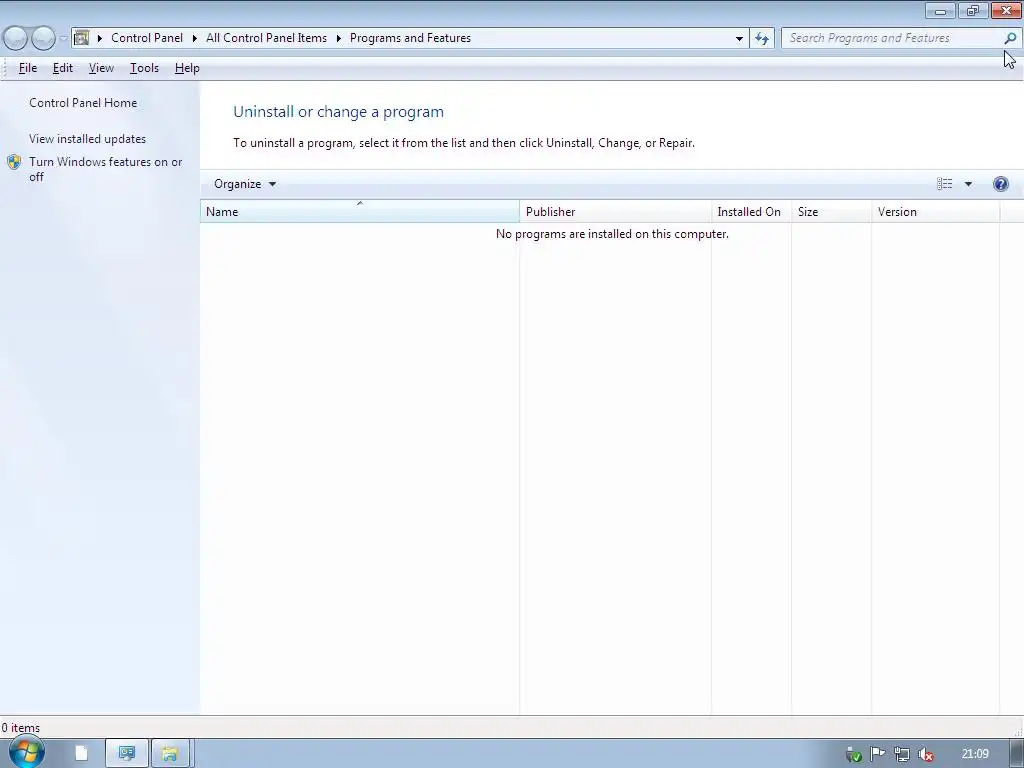The width and height of the screenshot is (1024, 768).
Task: Sort by the Publisher column header
Action: pyautogui.click(x=615, y=212)
